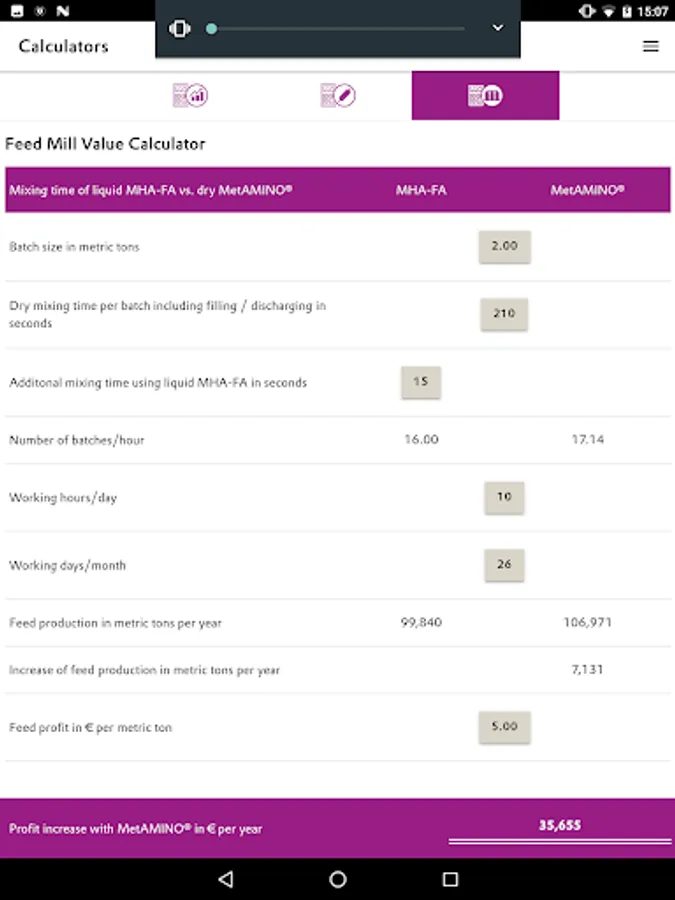Expand the volume panel chevron

point(498,28)
